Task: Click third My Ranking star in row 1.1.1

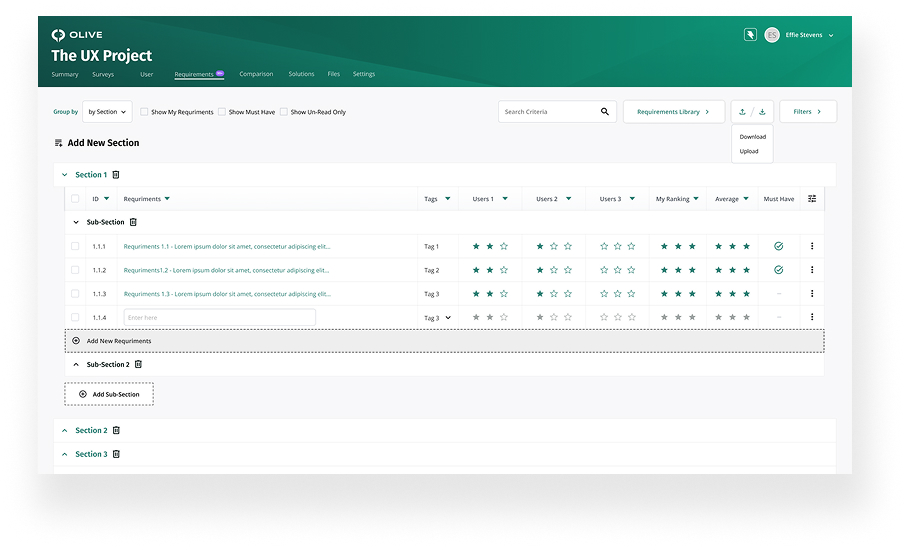Action: click(692, 246)
